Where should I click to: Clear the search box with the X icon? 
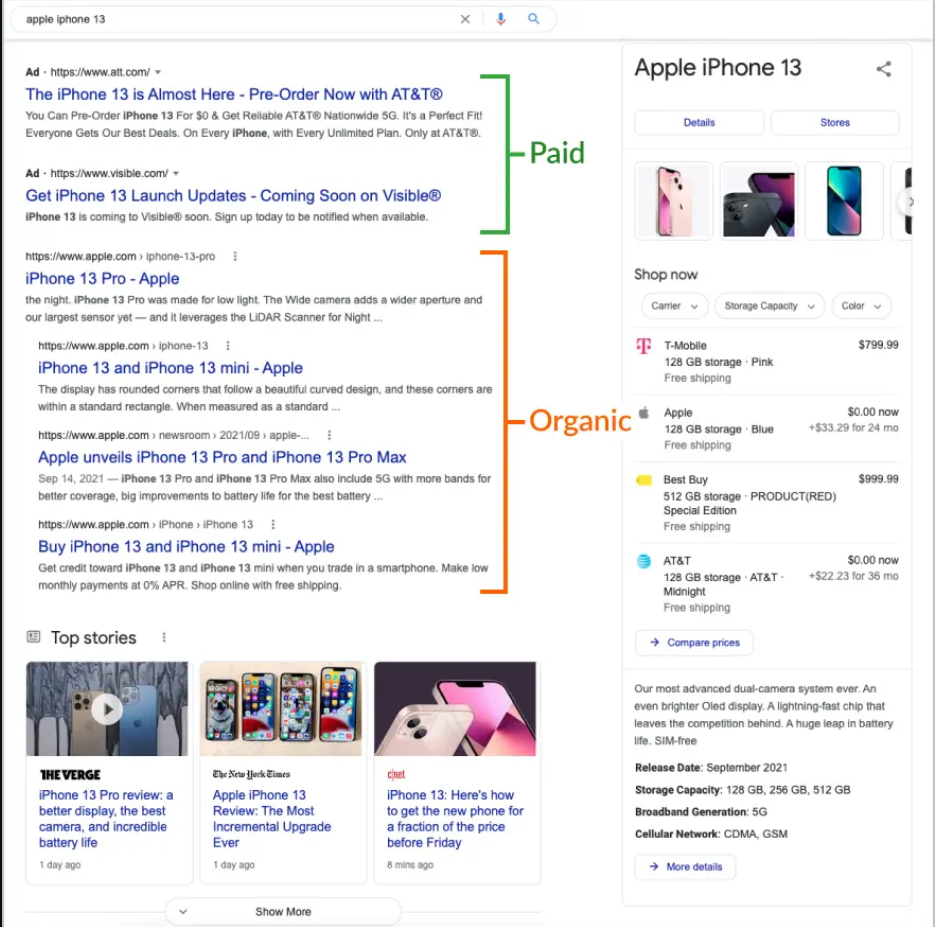[465, 19]
